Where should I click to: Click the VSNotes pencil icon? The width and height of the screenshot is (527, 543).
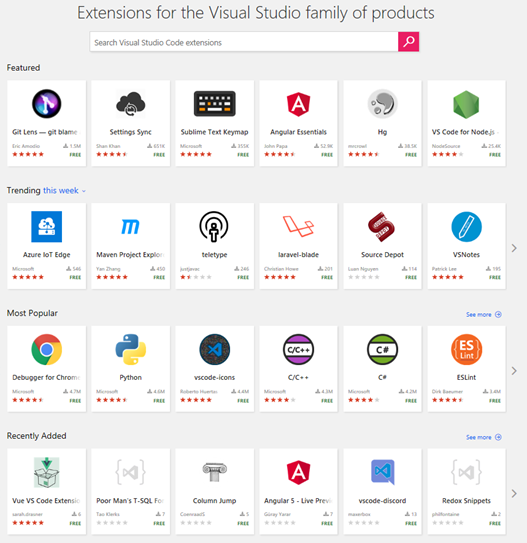[x=466, y=226]
